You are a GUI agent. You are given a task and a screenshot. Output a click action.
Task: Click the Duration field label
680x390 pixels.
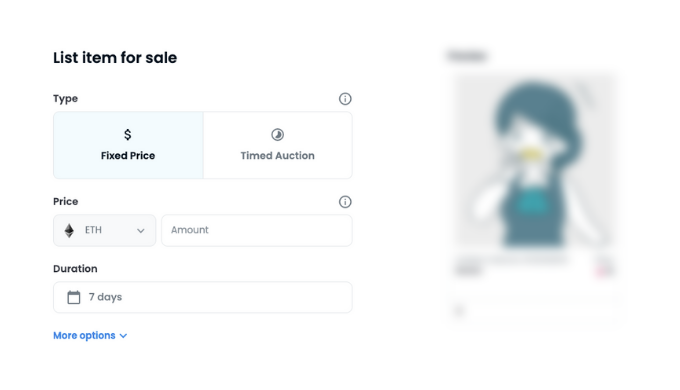click(75, 269)
